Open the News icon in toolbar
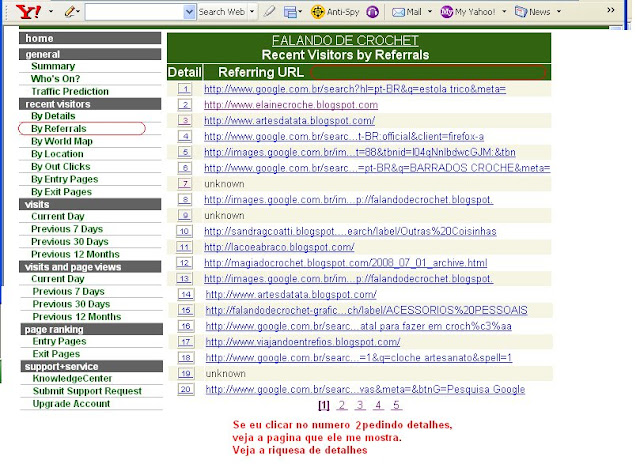640x464 pixels. [521, 12]
